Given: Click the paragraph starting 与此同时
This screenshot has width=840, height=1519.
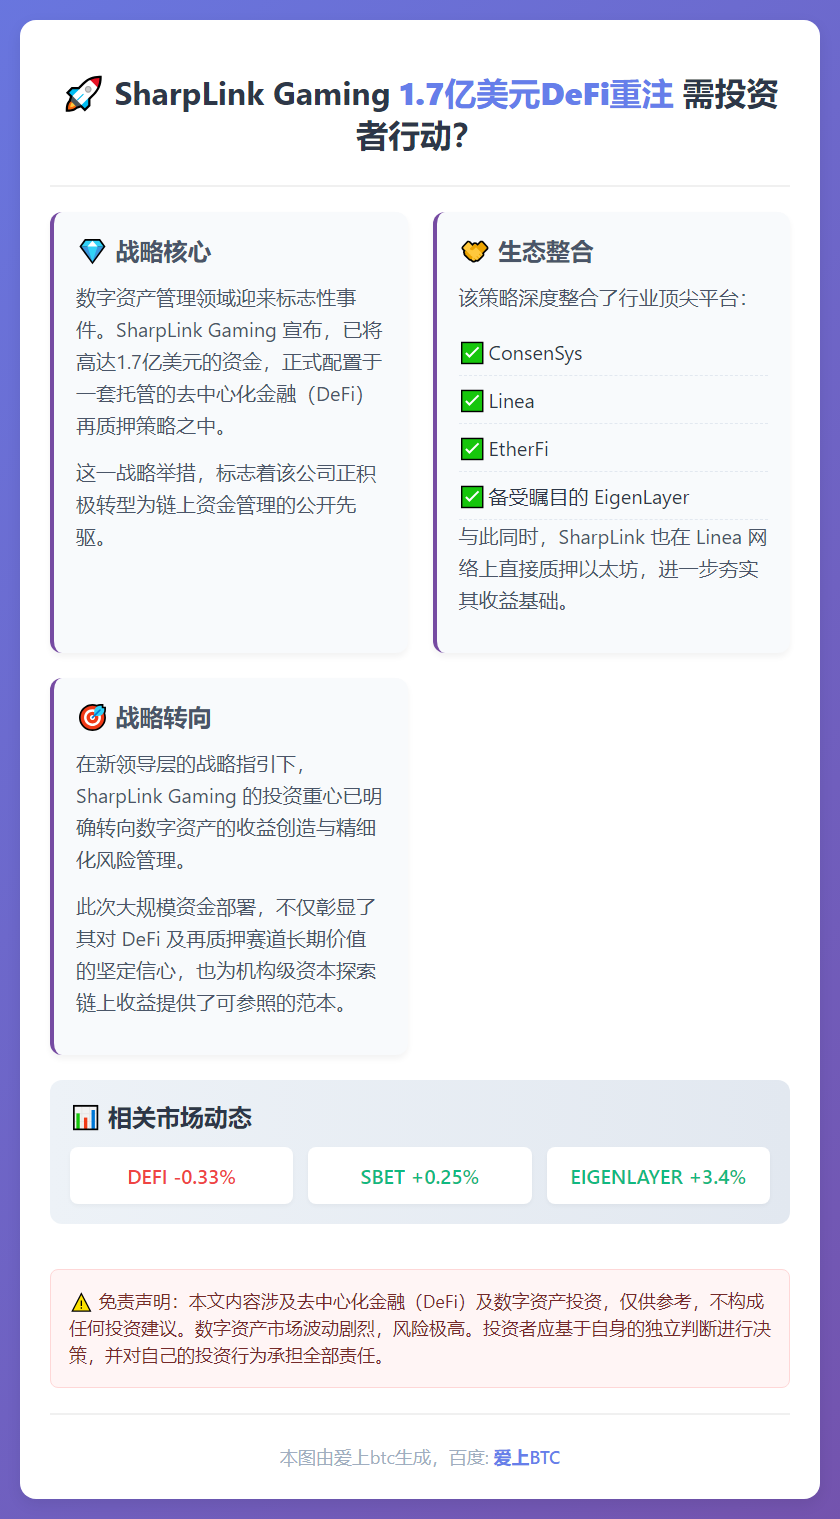Looking at the screenshot, I should pyautogui.click(x=613, y=570).
